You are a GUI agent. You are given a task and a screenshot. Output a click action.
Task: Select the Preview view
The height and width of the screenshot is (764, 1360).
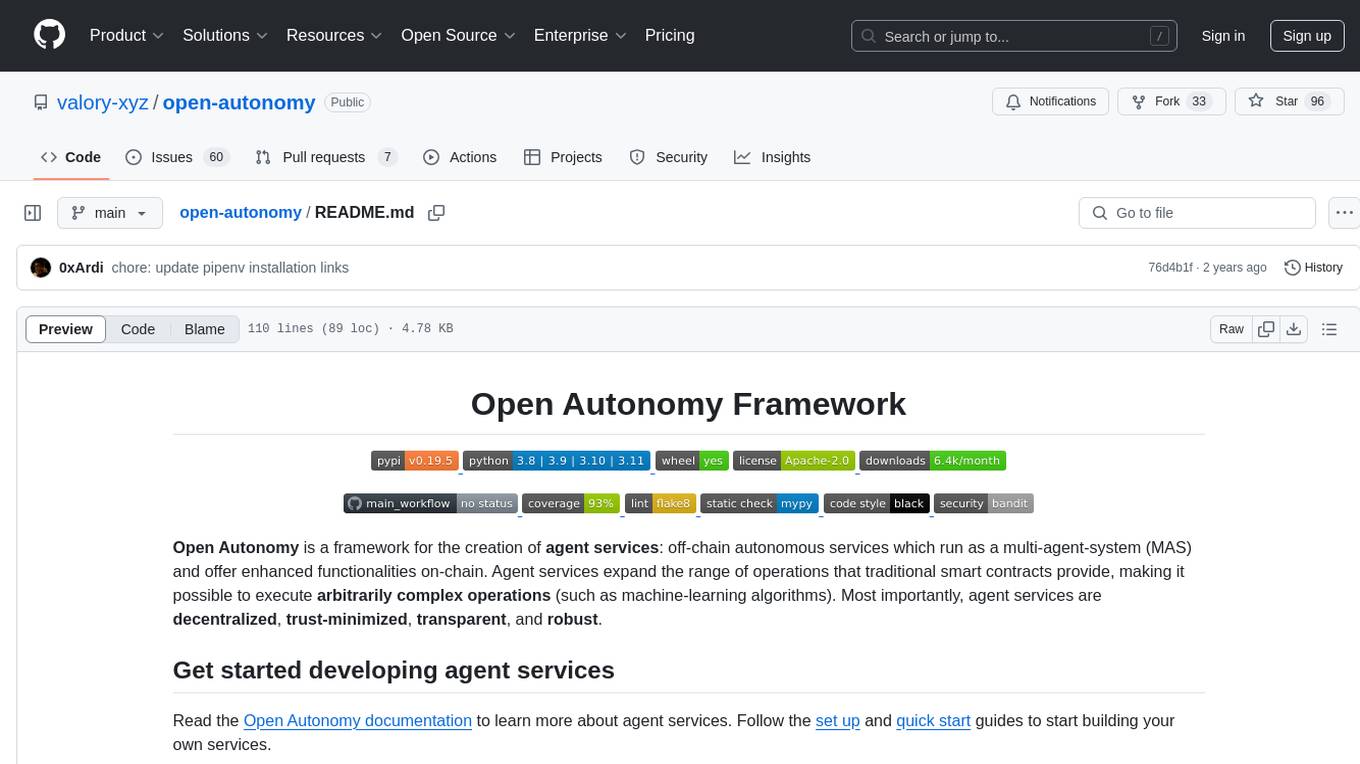pos(66,329)
